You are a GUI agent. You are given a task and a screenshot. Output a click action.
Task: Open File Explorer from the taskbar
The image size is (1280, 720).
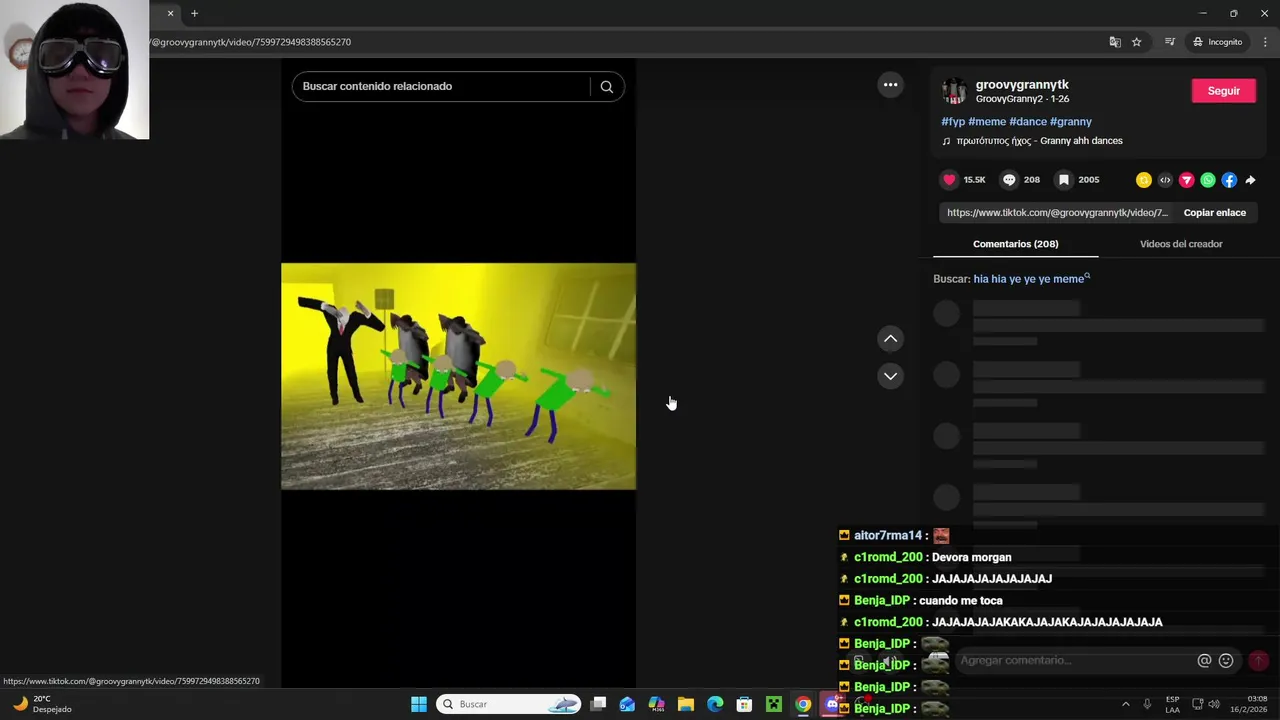[x=685, y=704]
